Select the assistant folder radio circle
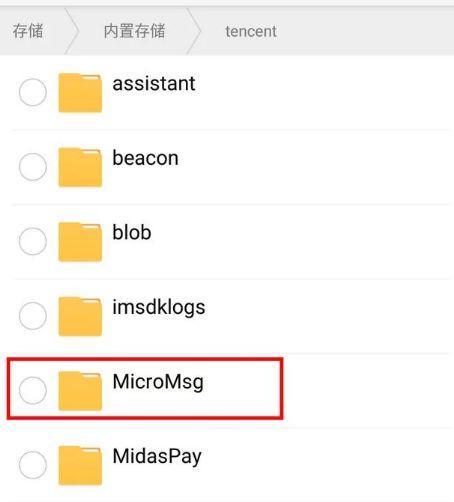This screenshot has width=454, height=502. pyautogui.click(x=33, y=92)
